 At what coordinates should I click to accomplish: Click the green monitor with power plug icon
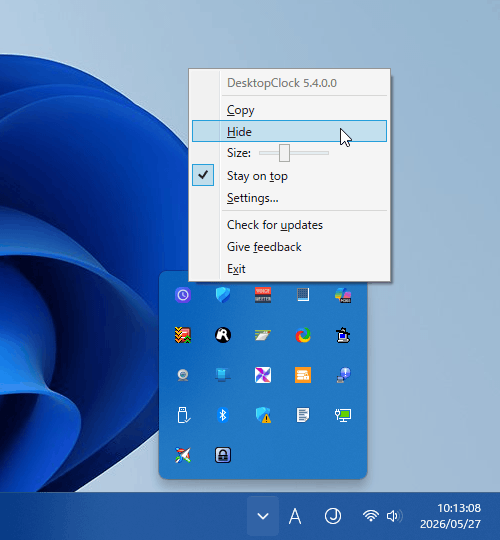[x=343, y=415]
